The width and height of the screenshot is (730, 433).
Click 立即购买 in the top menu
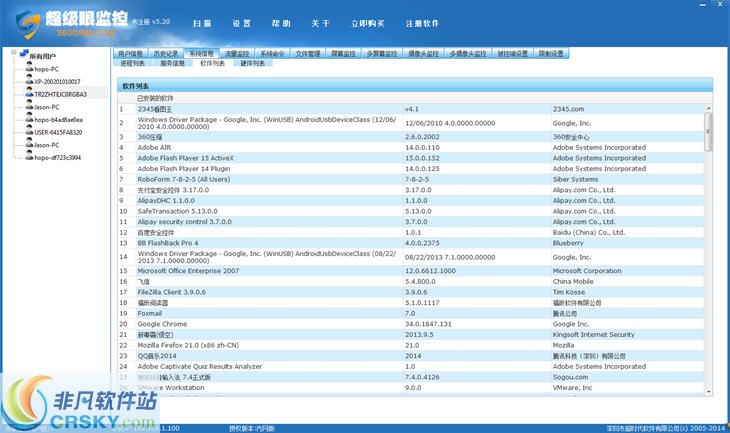[367, 23]
